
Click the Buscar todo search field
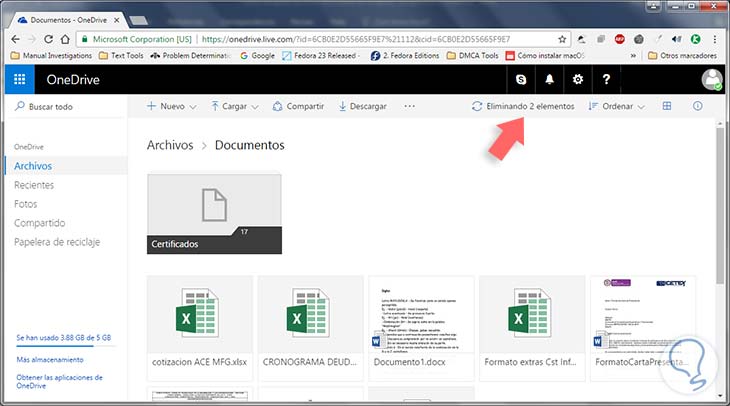click(65, 107)
